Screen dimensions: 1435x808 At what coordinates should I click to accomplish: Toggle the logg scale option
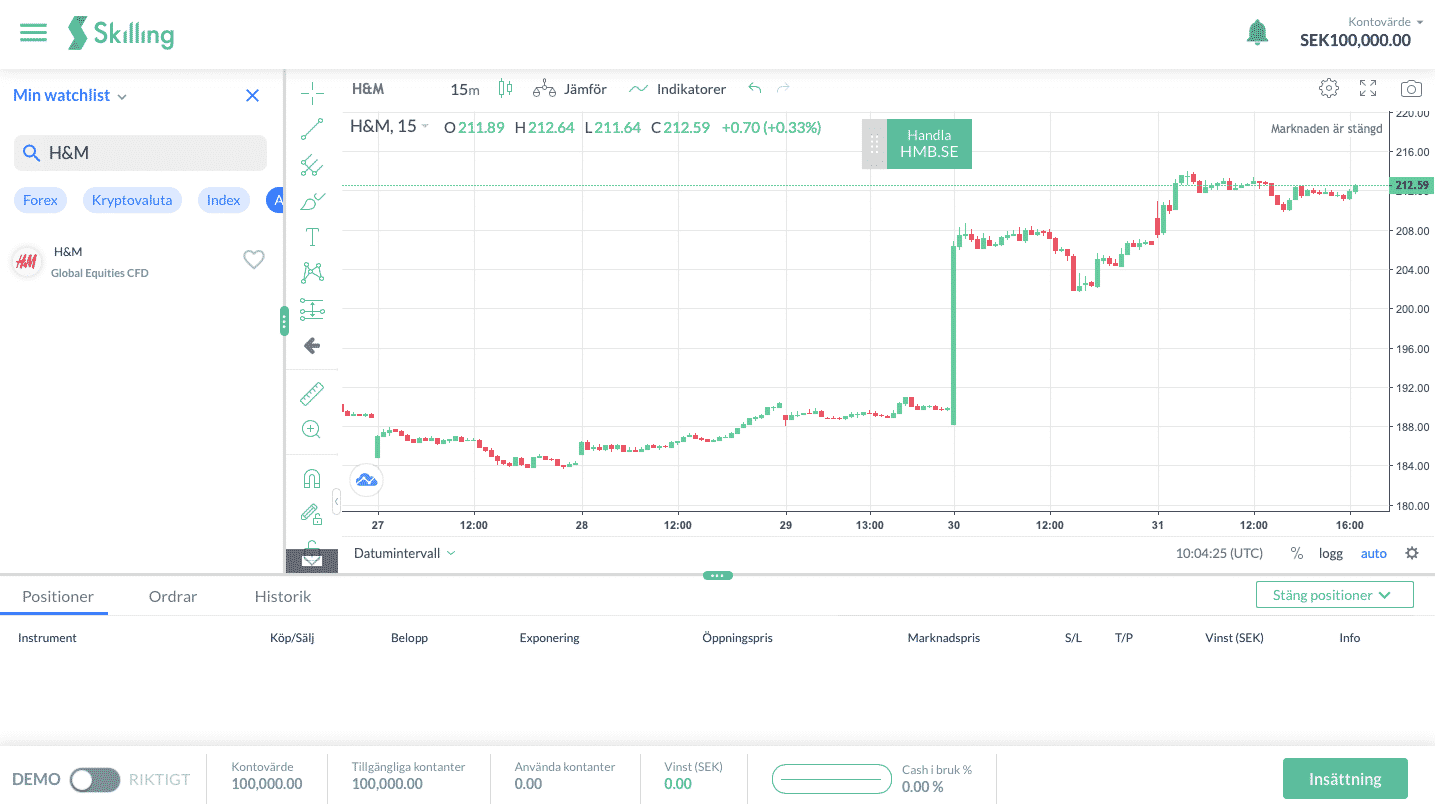(x=1330, y=553)
